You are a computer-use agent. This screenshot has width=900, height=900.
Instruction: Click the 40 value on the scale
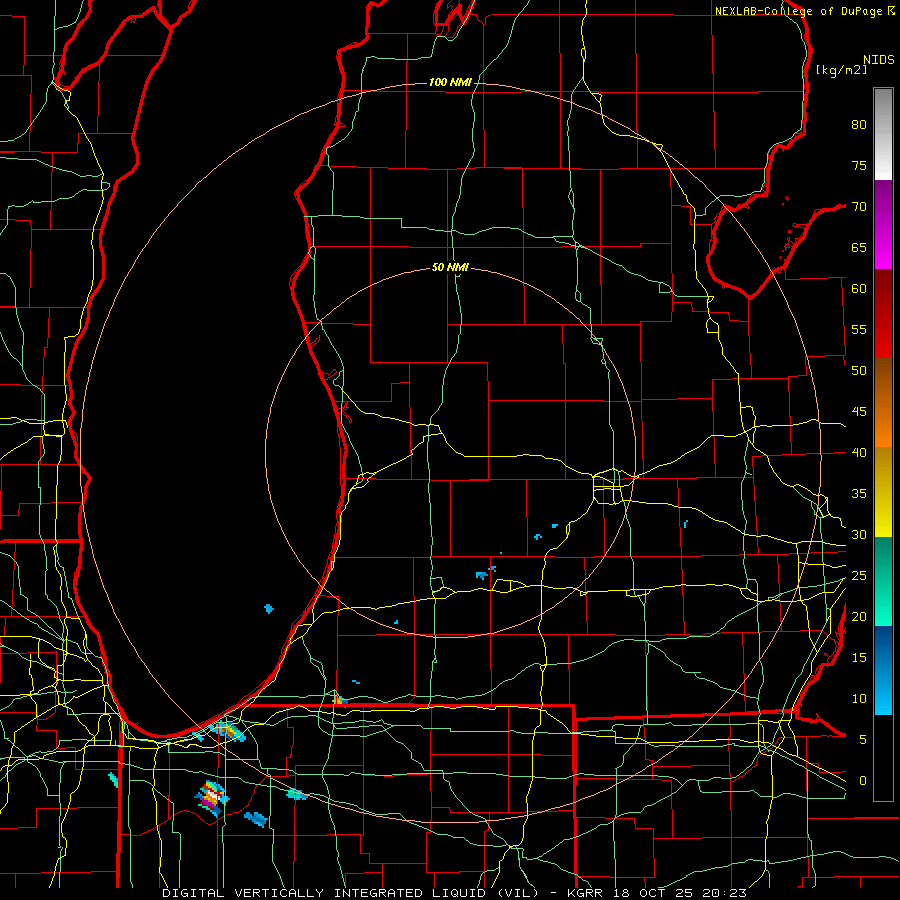click(x=859, y=453)
